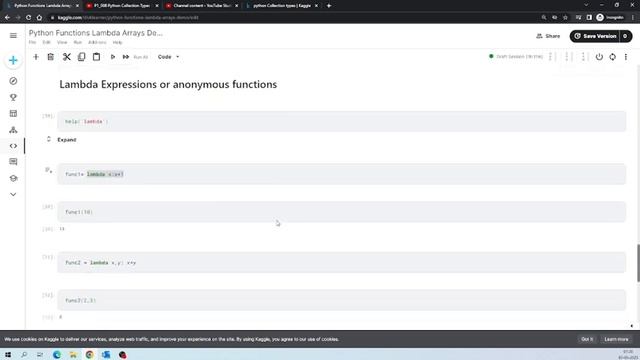
Task: Click the restart session refresh icon
Action: pos(613,57)
